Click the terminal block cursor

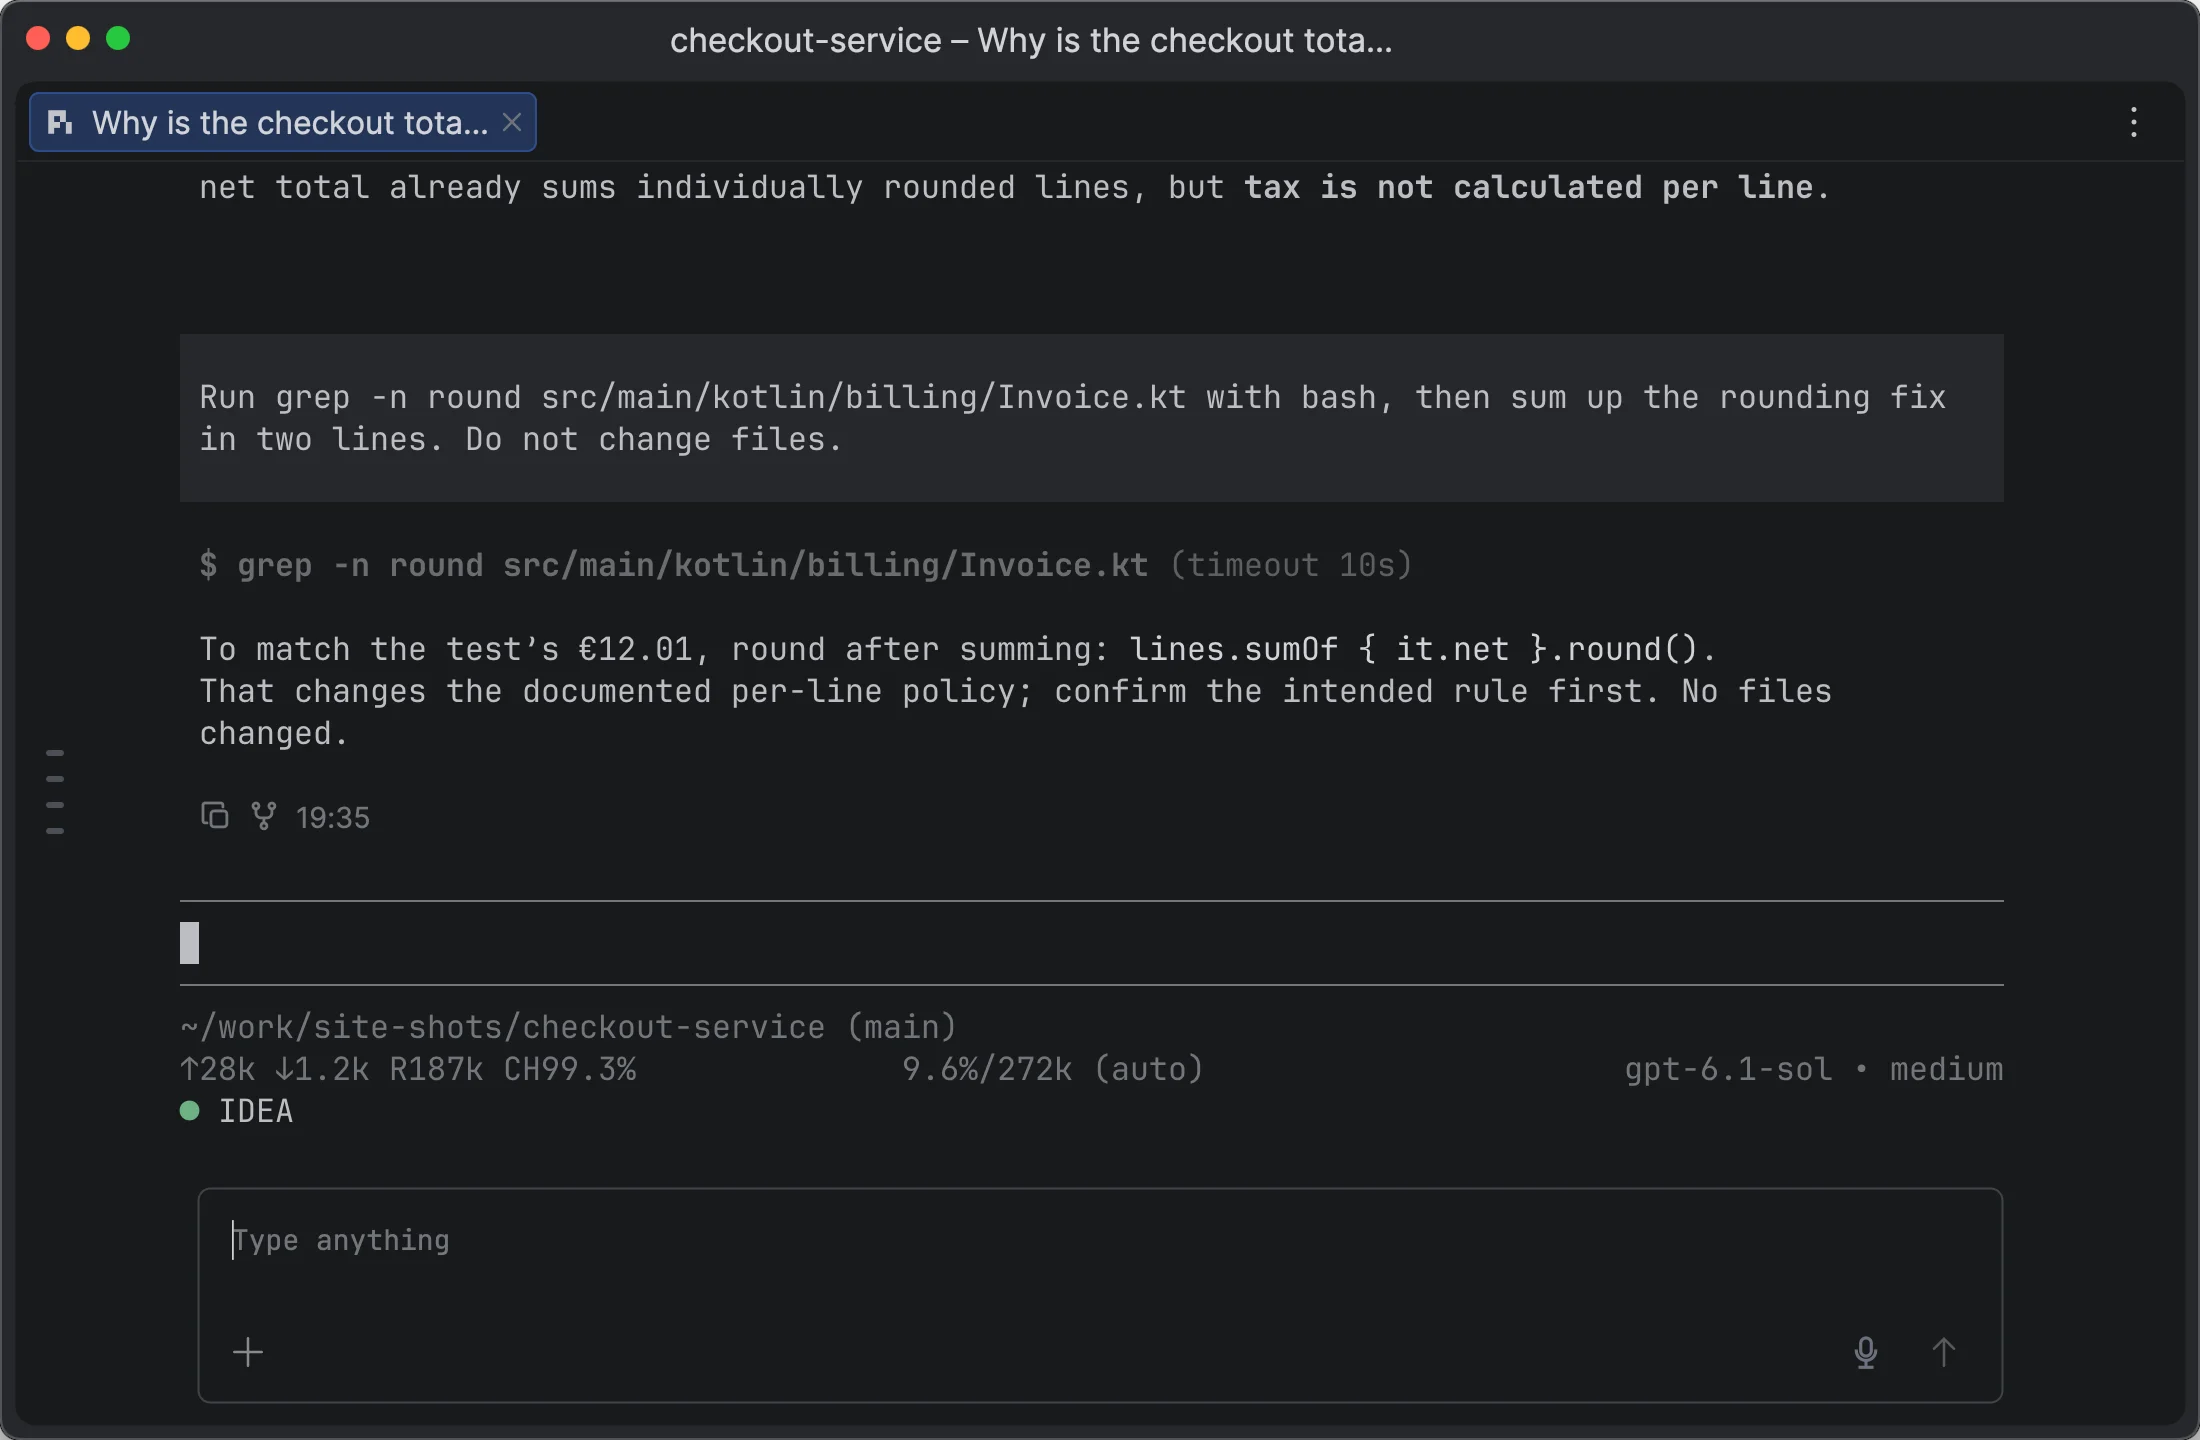tap(190, 943)
